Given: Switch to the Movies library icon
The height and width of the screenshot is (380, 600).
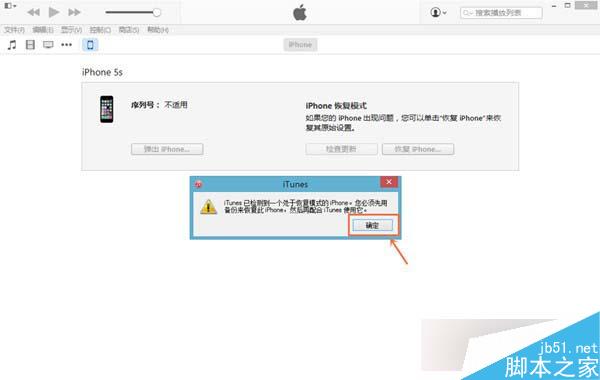Looking at the screenshot, I should tap(30, 45).
